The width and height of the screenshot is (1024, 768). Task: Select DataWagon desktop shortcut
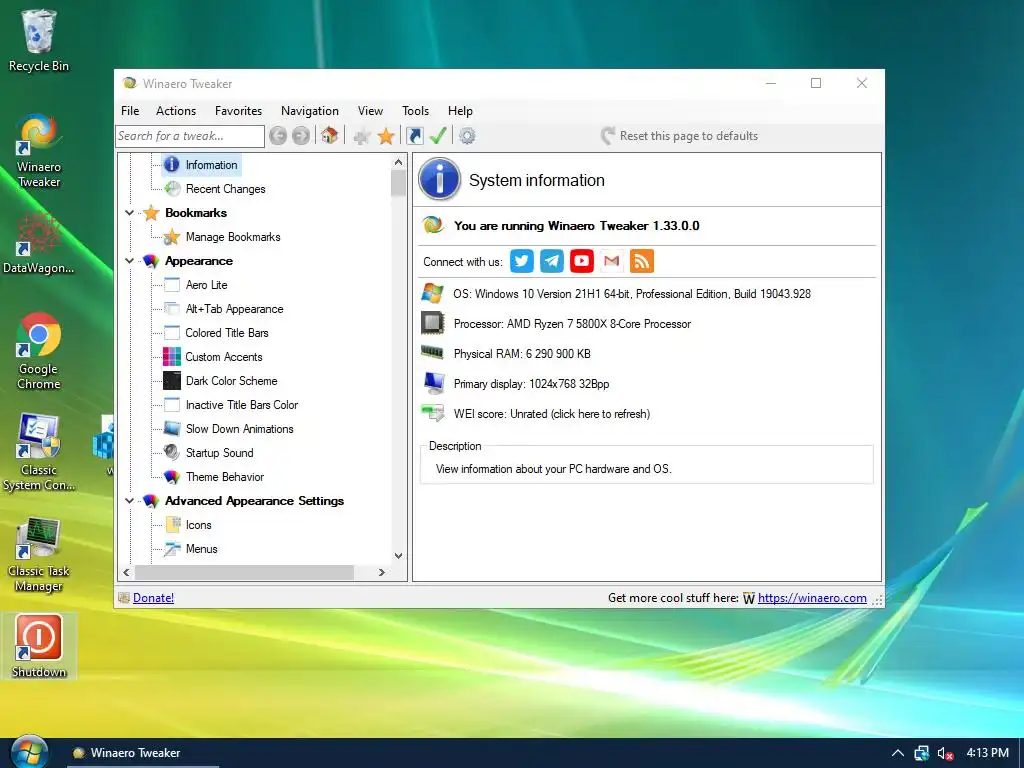click(39, 243)
